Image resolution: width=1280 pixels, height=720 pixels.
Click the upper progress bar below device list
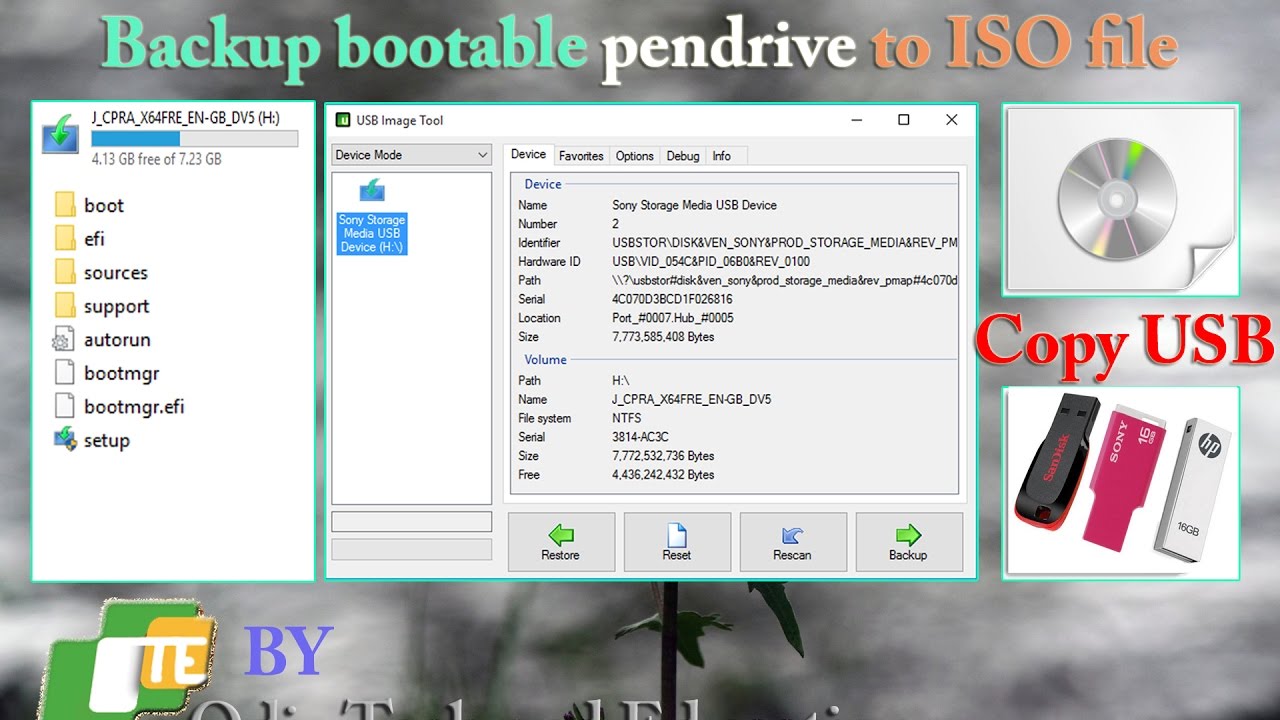pos(411,522)
